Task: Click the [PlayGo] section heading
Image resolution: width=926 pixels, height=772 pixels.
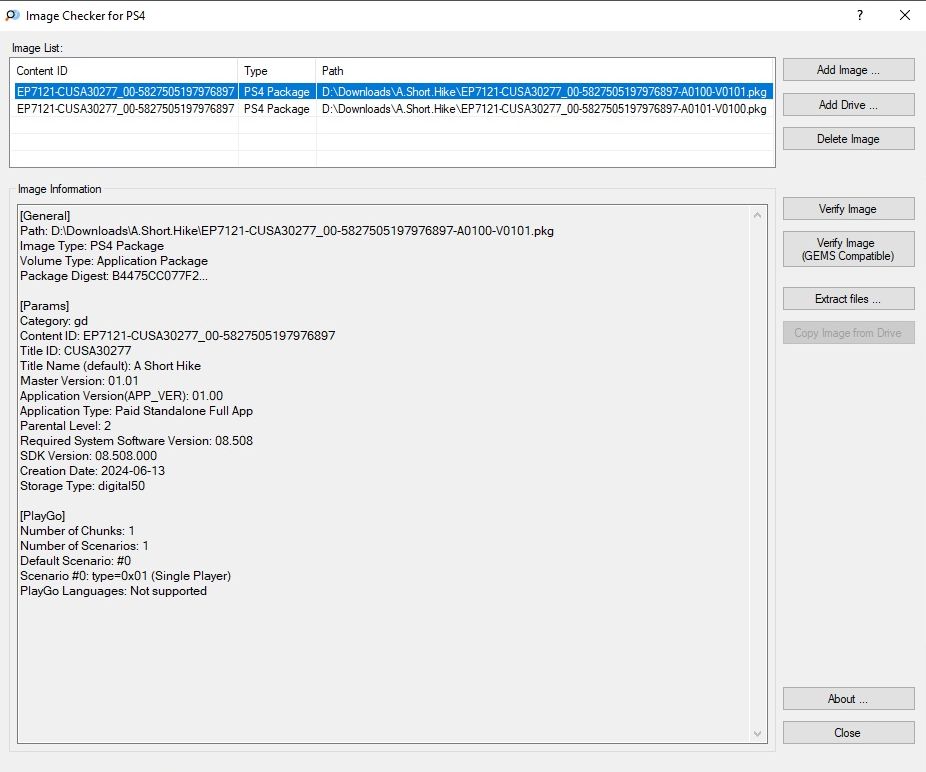Action: tap(43, 516)
